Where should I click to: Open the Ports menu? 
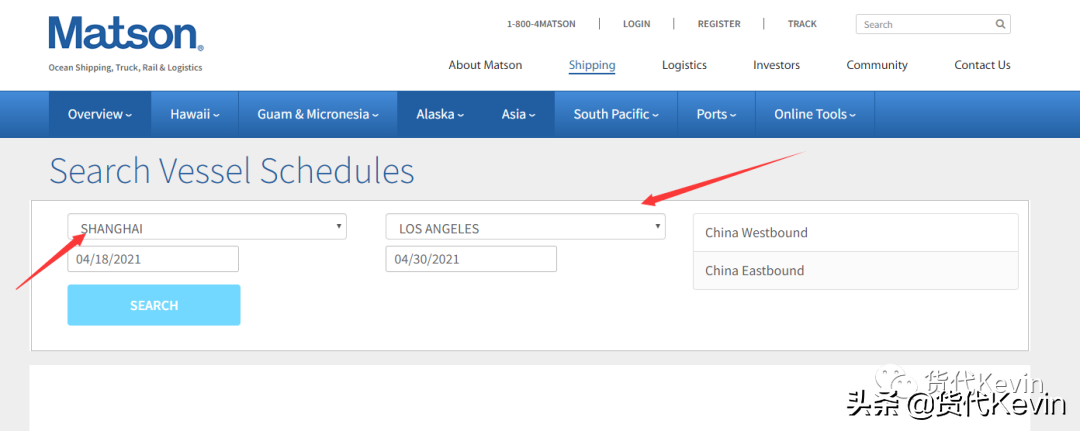tap(716, 114)
